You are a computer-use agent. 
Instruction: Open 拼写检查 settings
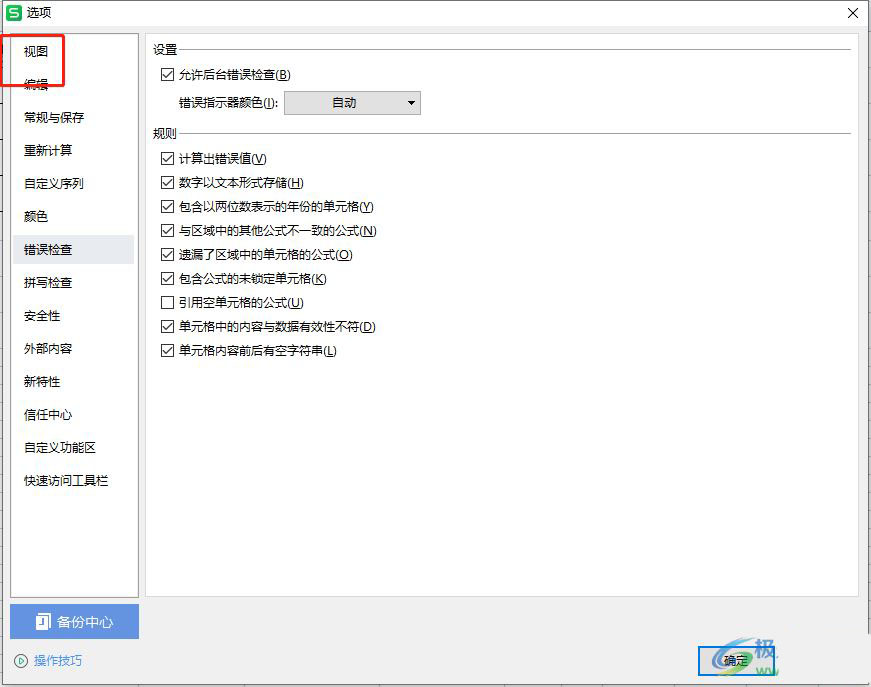(x=48, y=283)
